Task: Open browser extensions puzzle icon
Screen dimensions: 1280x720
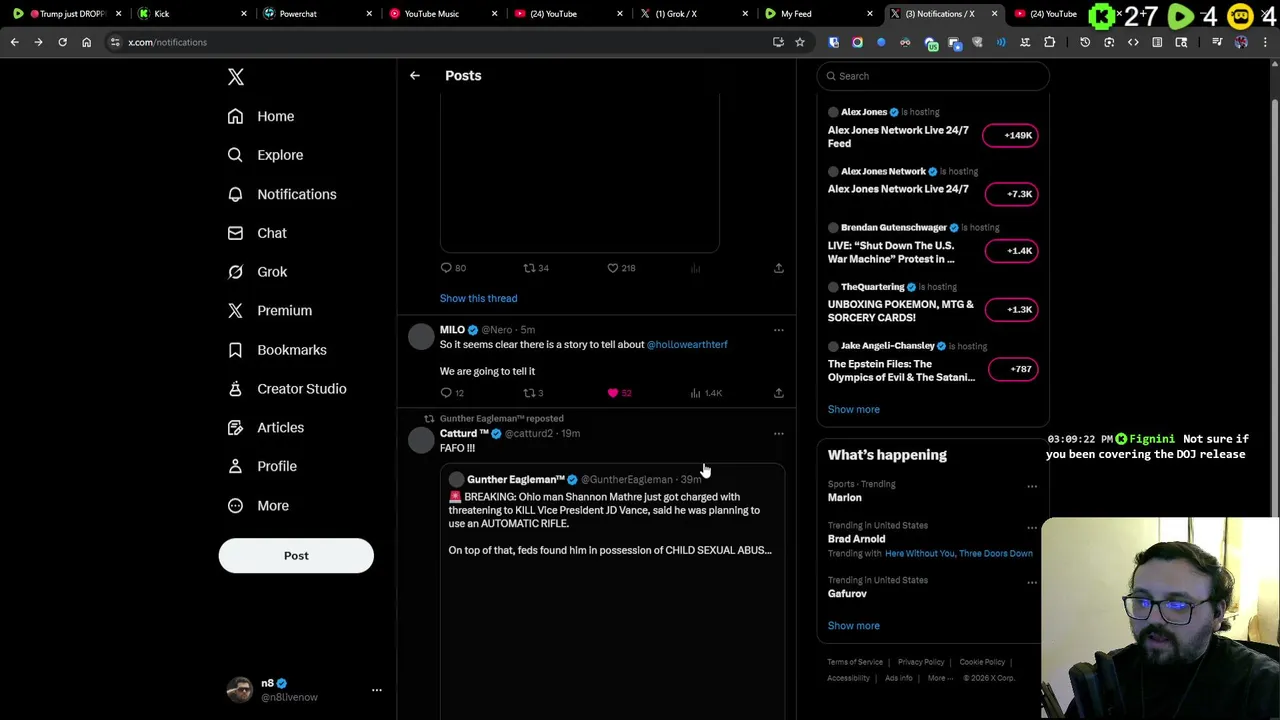Action: pos(1049,42)
